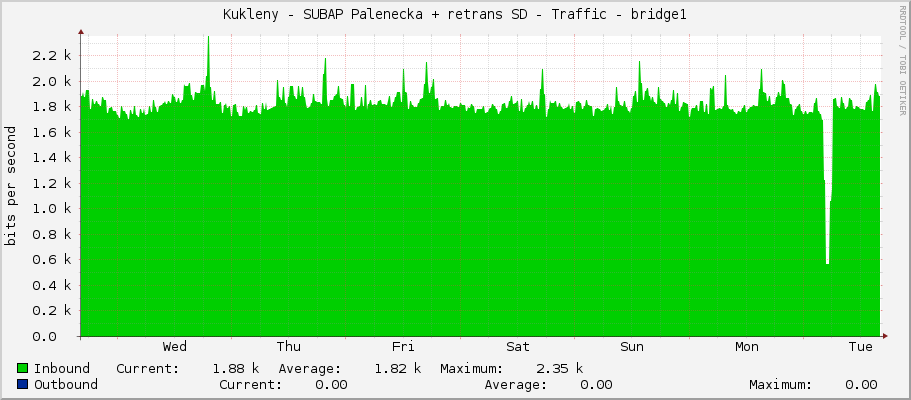Click the bits per second axis title
The image size is (911, 400).
pyautogui.click(x=10, y=186)
